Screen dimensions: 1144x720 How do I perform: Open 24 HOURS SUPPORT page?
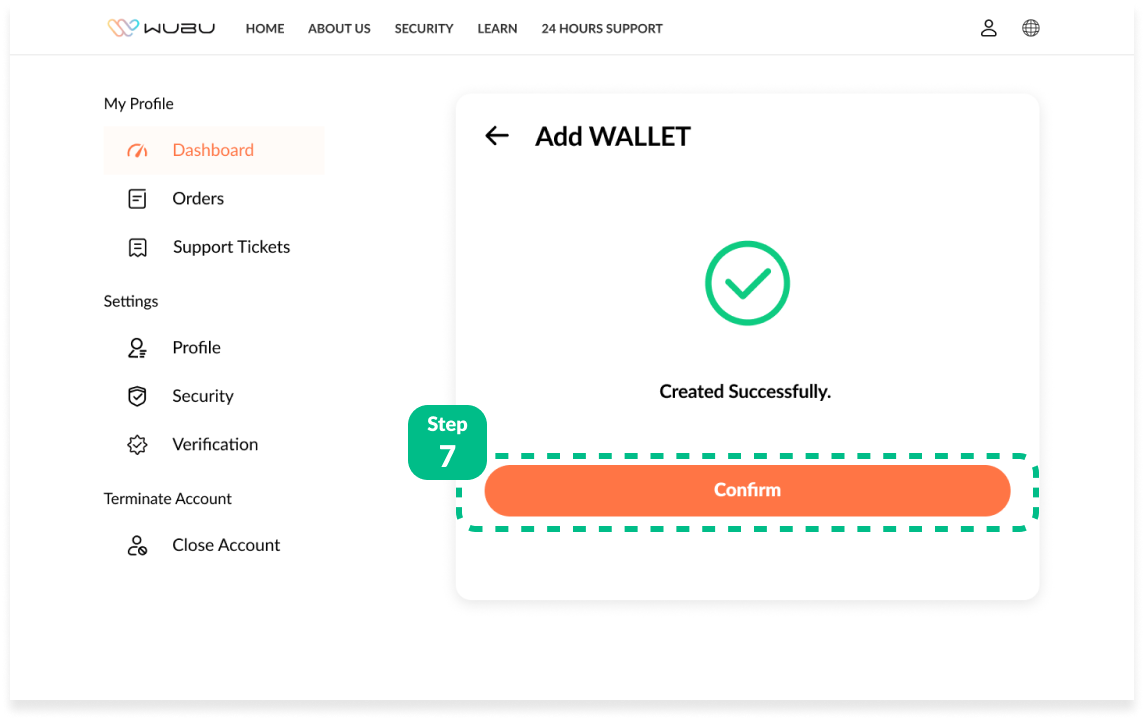(602, 29)
